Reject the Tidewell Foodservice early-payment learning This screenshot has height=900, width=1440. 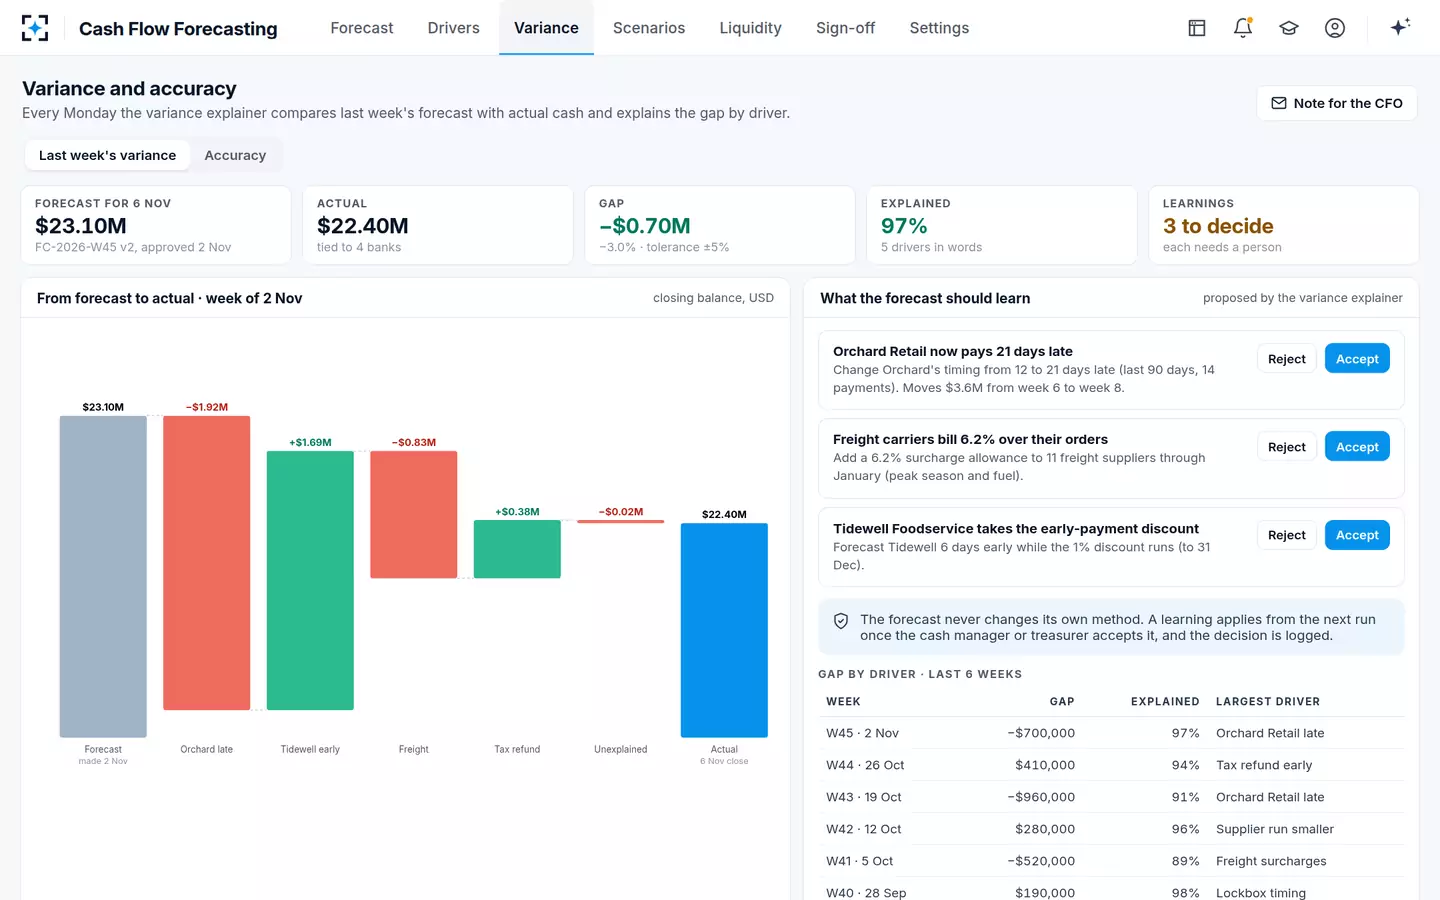(x=1287, y=535)
